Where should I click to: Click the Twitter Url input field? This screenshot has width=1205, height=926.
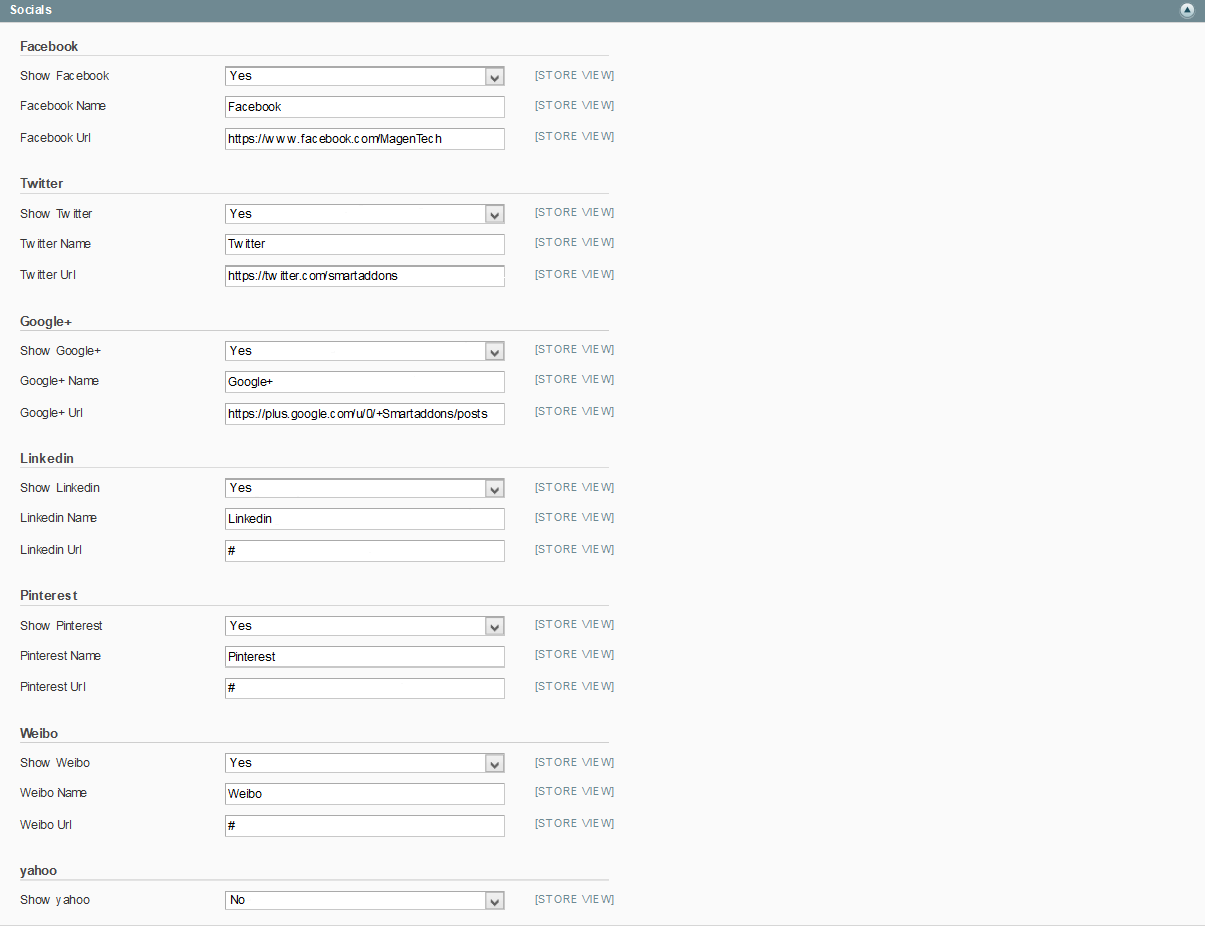tap(365, 276)
